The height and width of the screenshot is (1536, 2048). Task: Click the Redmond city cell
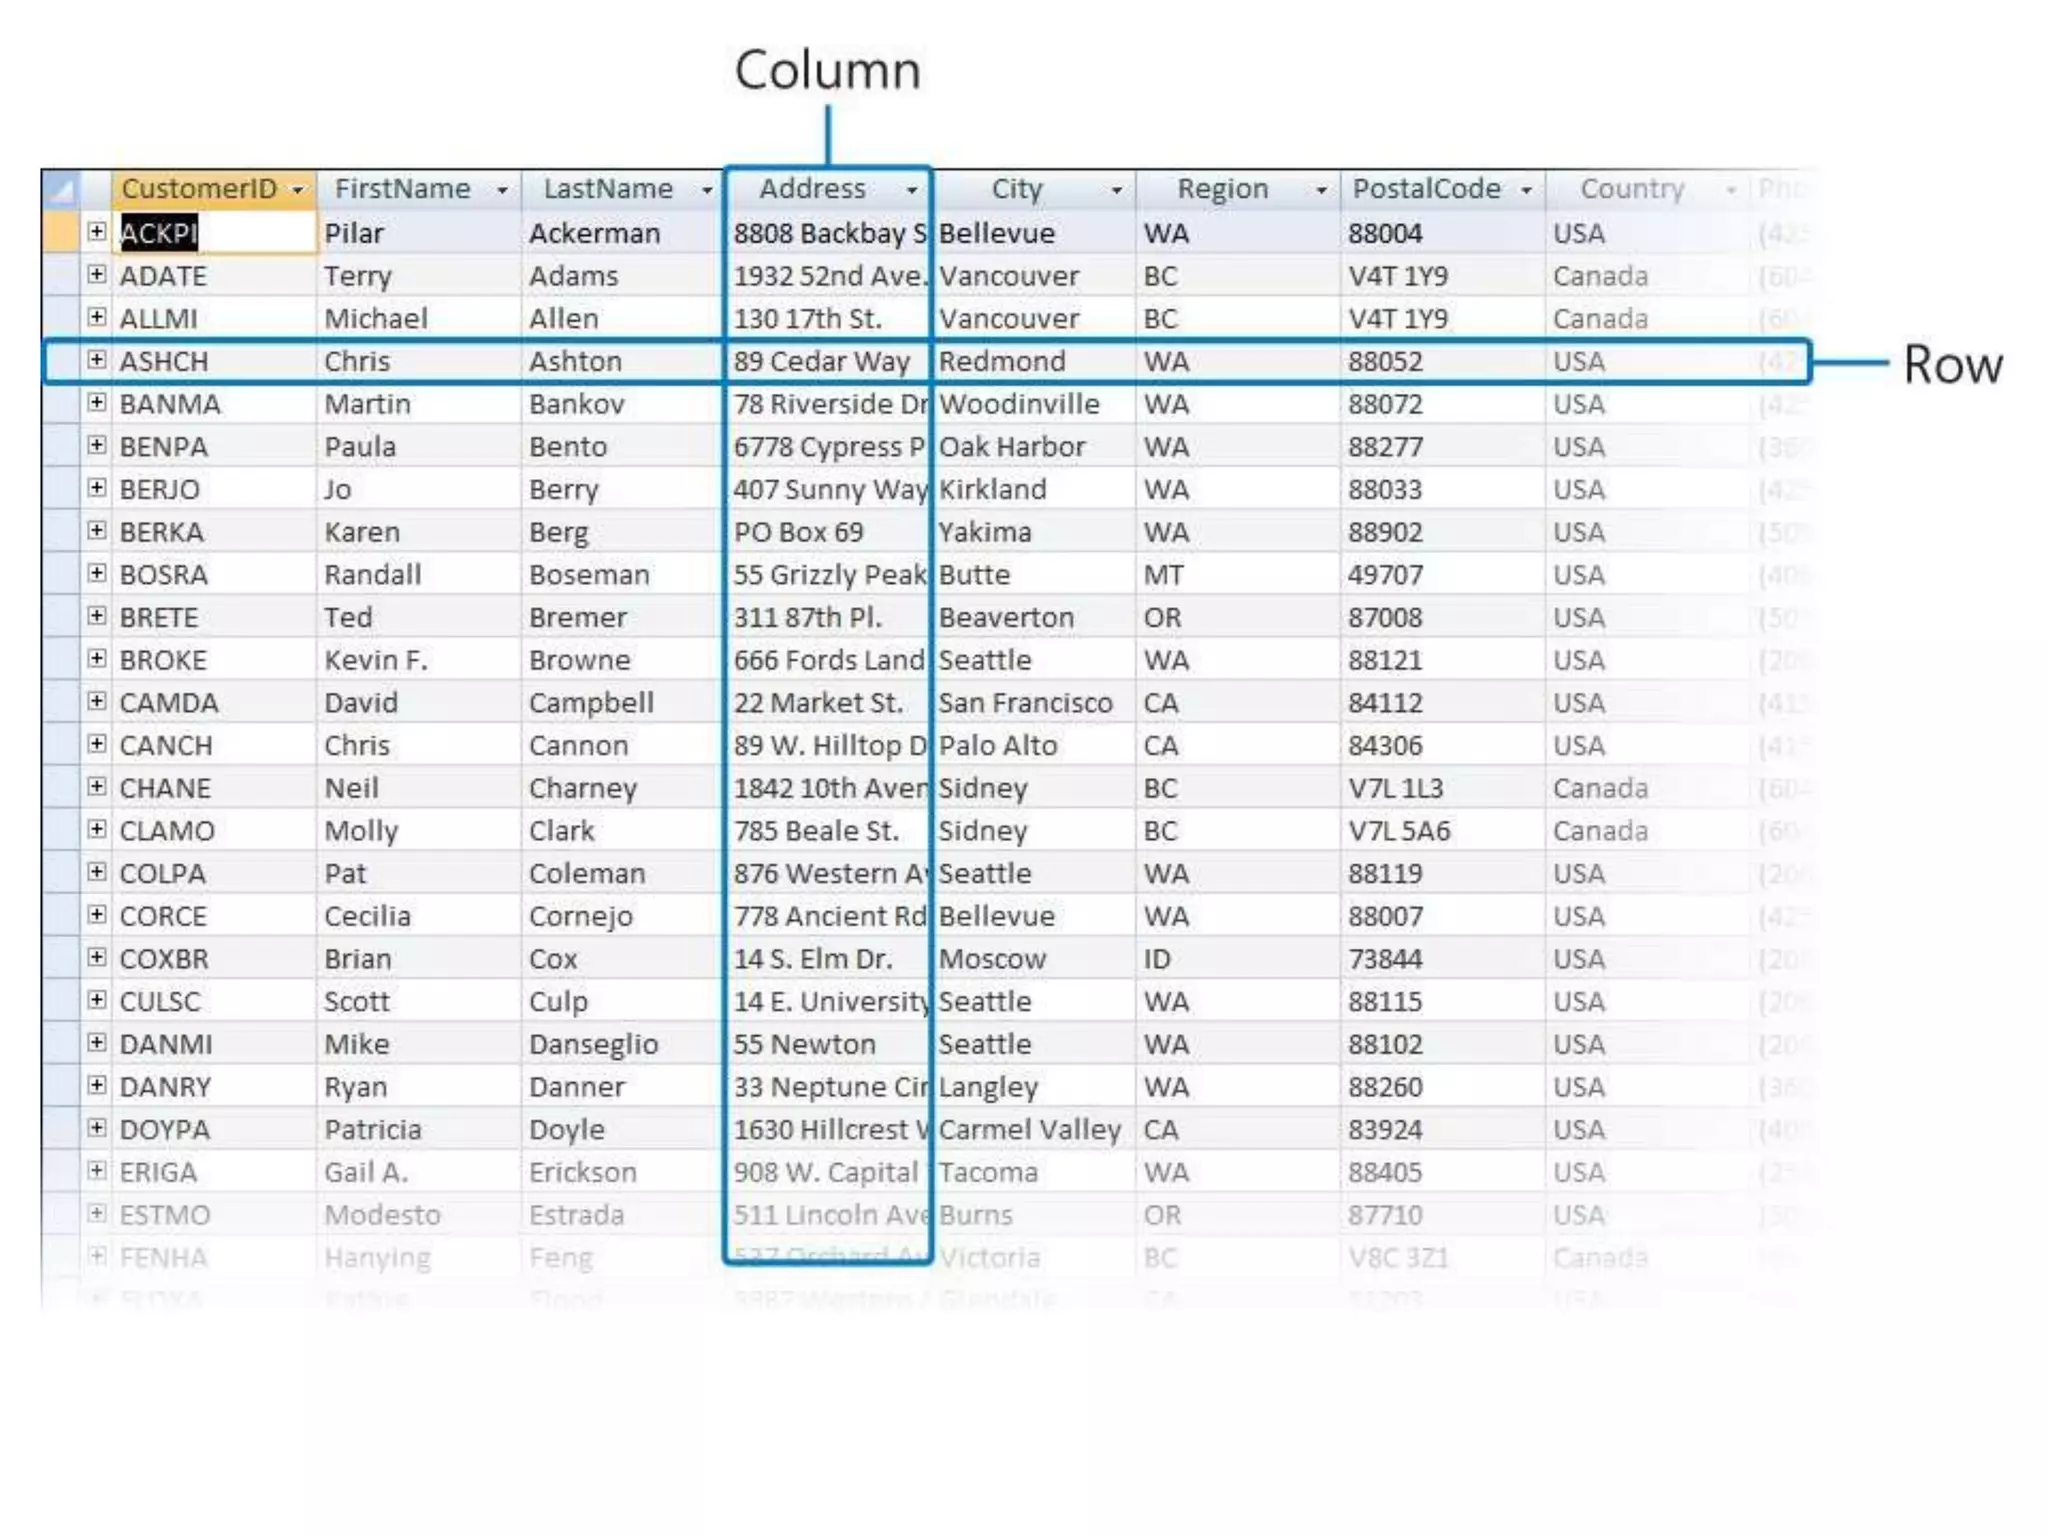[1002, 361]
